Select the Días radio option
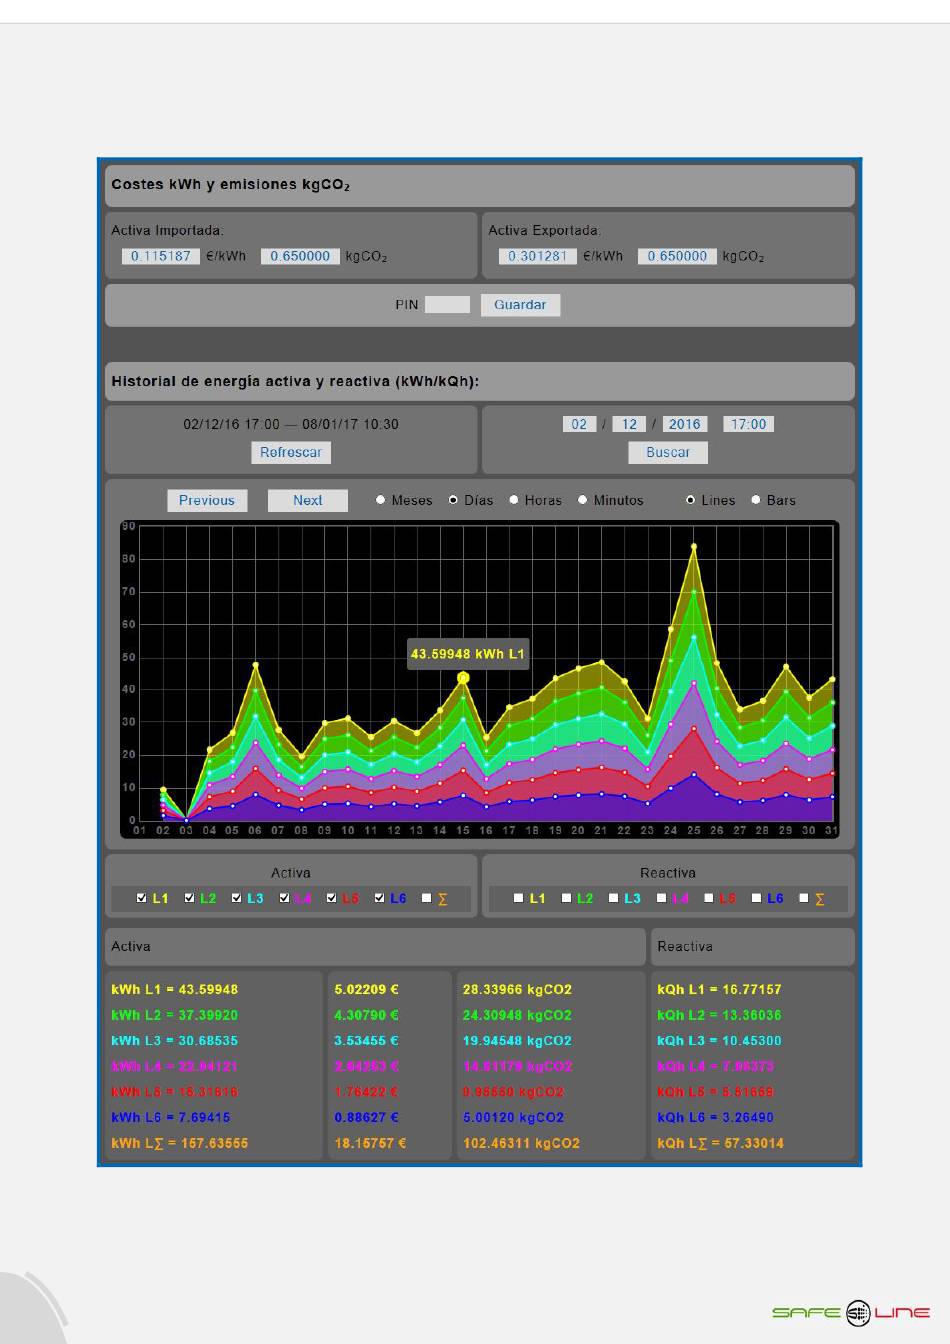 453,500
